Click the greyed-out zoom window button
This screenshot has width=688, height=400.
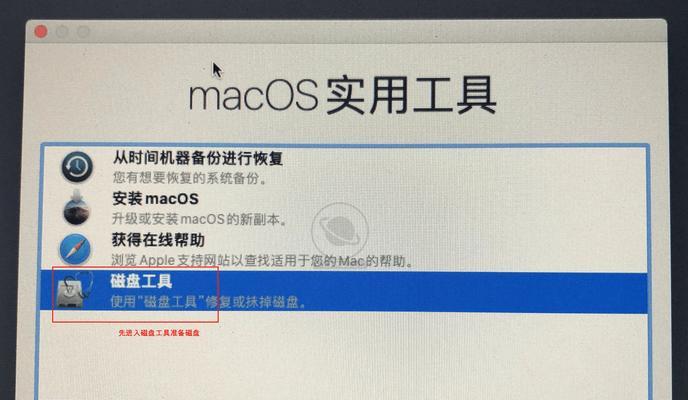coord(83,32)
